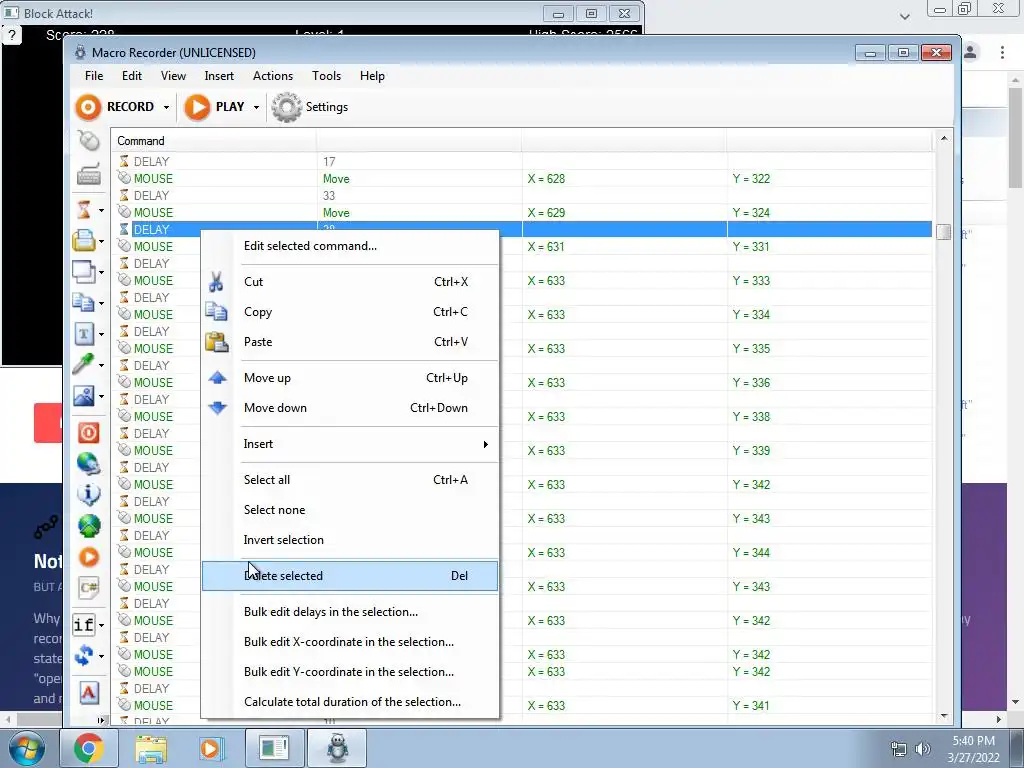Open the RECORD dropdown arrow

(x=167, y=107)
